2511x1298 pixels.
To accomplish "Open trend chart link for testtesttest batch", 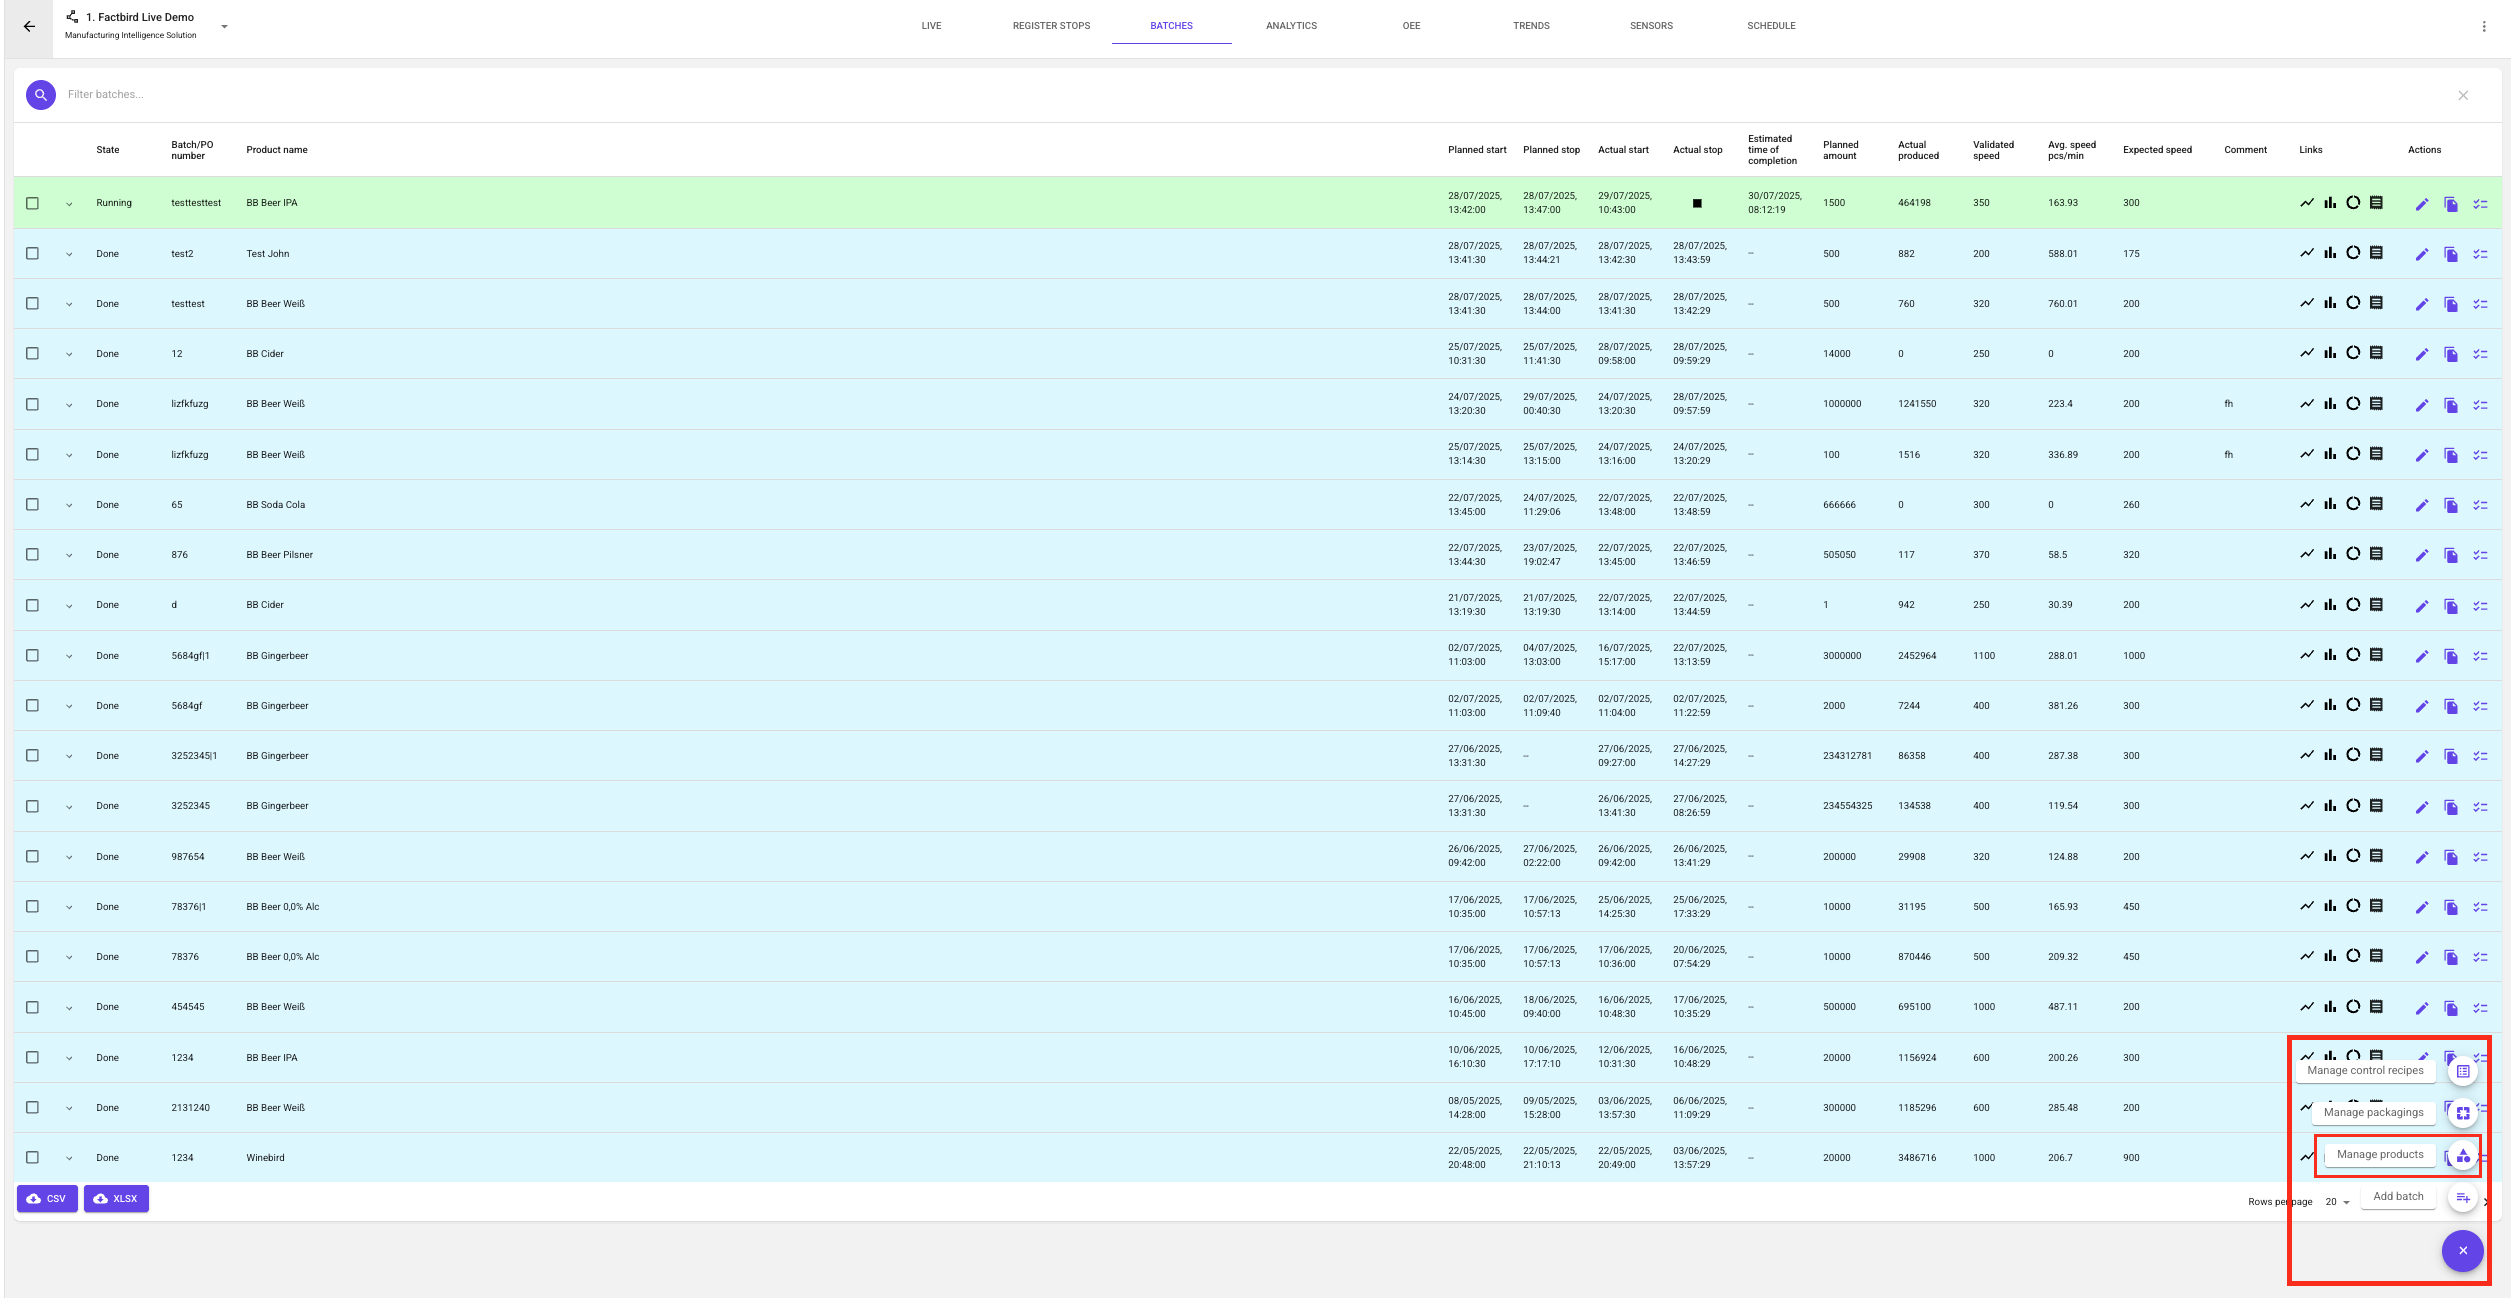I will 2306,203.
